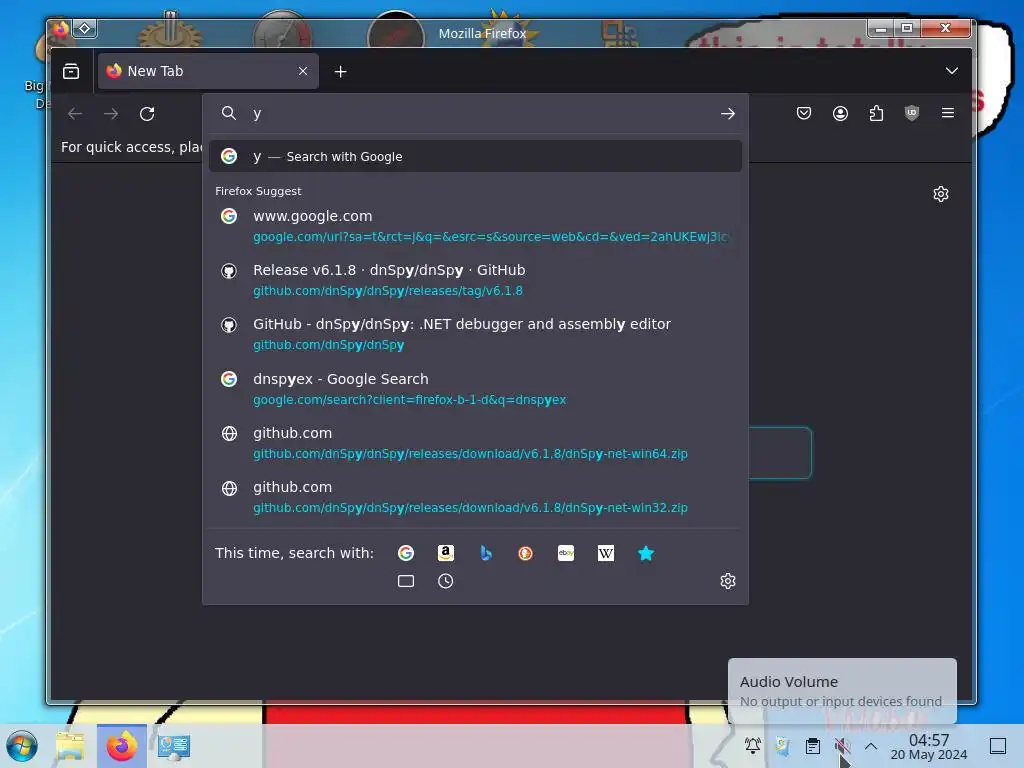Expand the list all tabs chevron

pos(952,71)
